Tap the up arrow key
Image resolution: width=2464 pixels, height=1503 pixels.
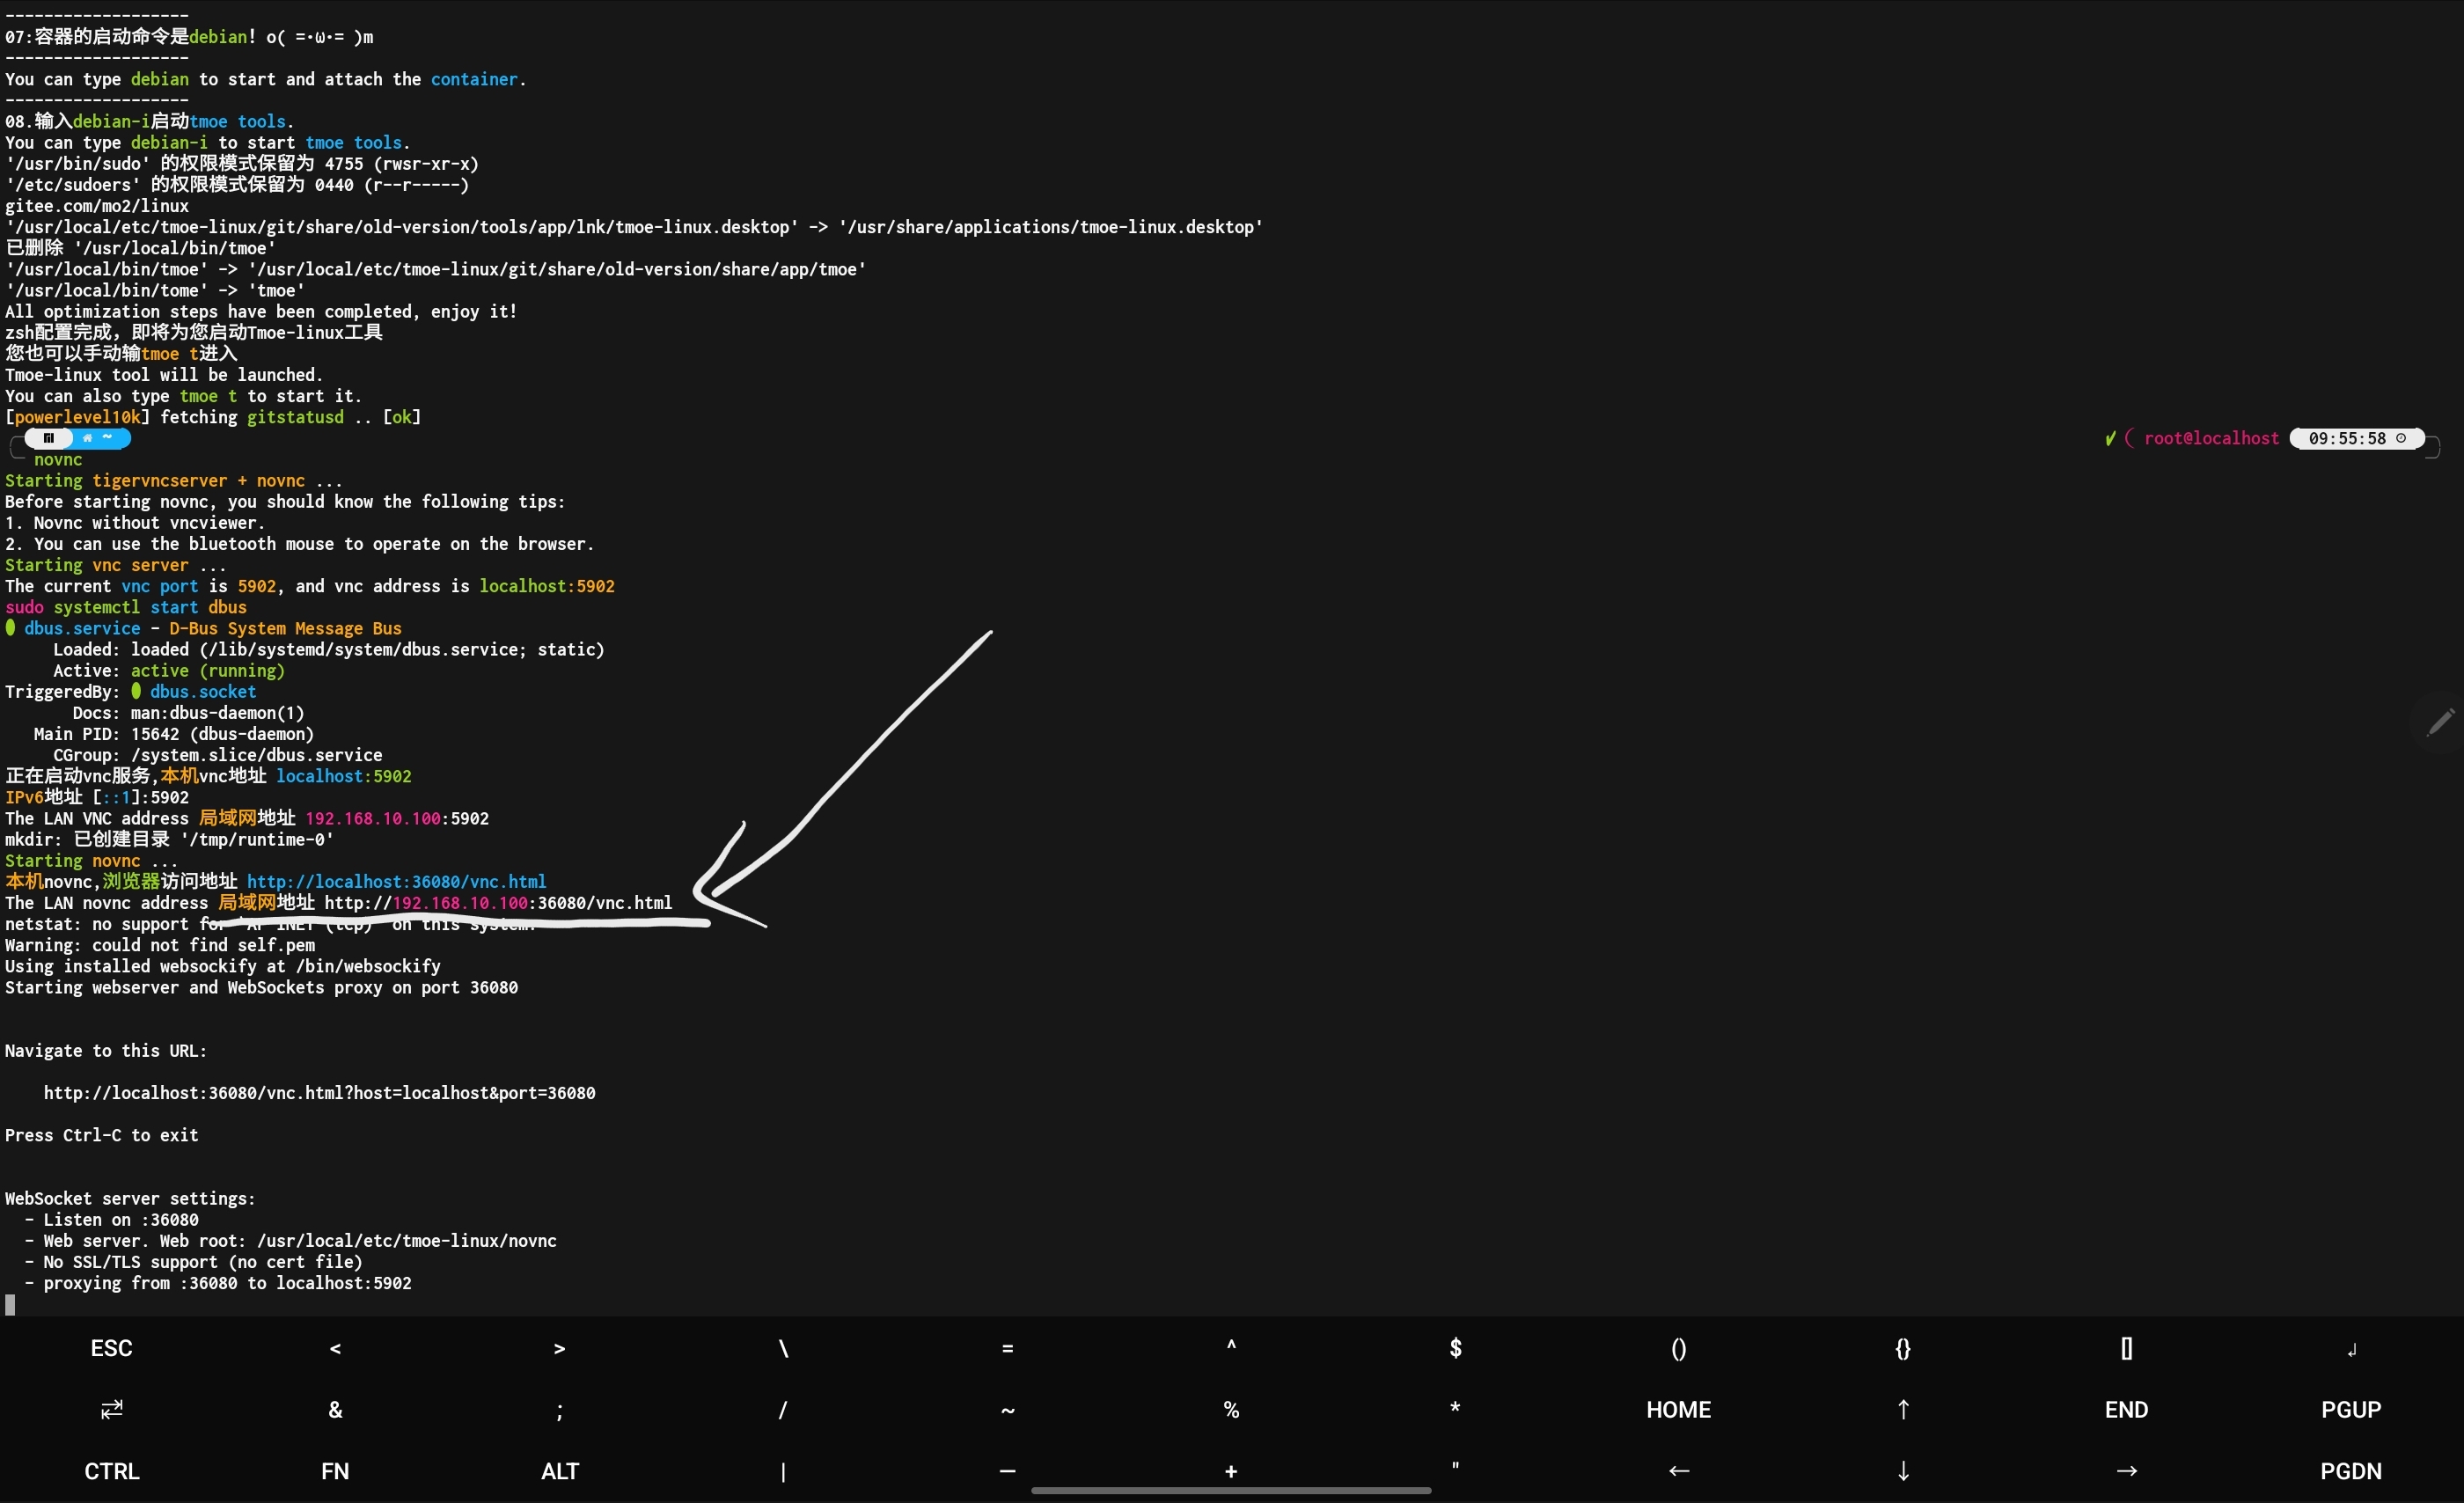point(1903,1409)
